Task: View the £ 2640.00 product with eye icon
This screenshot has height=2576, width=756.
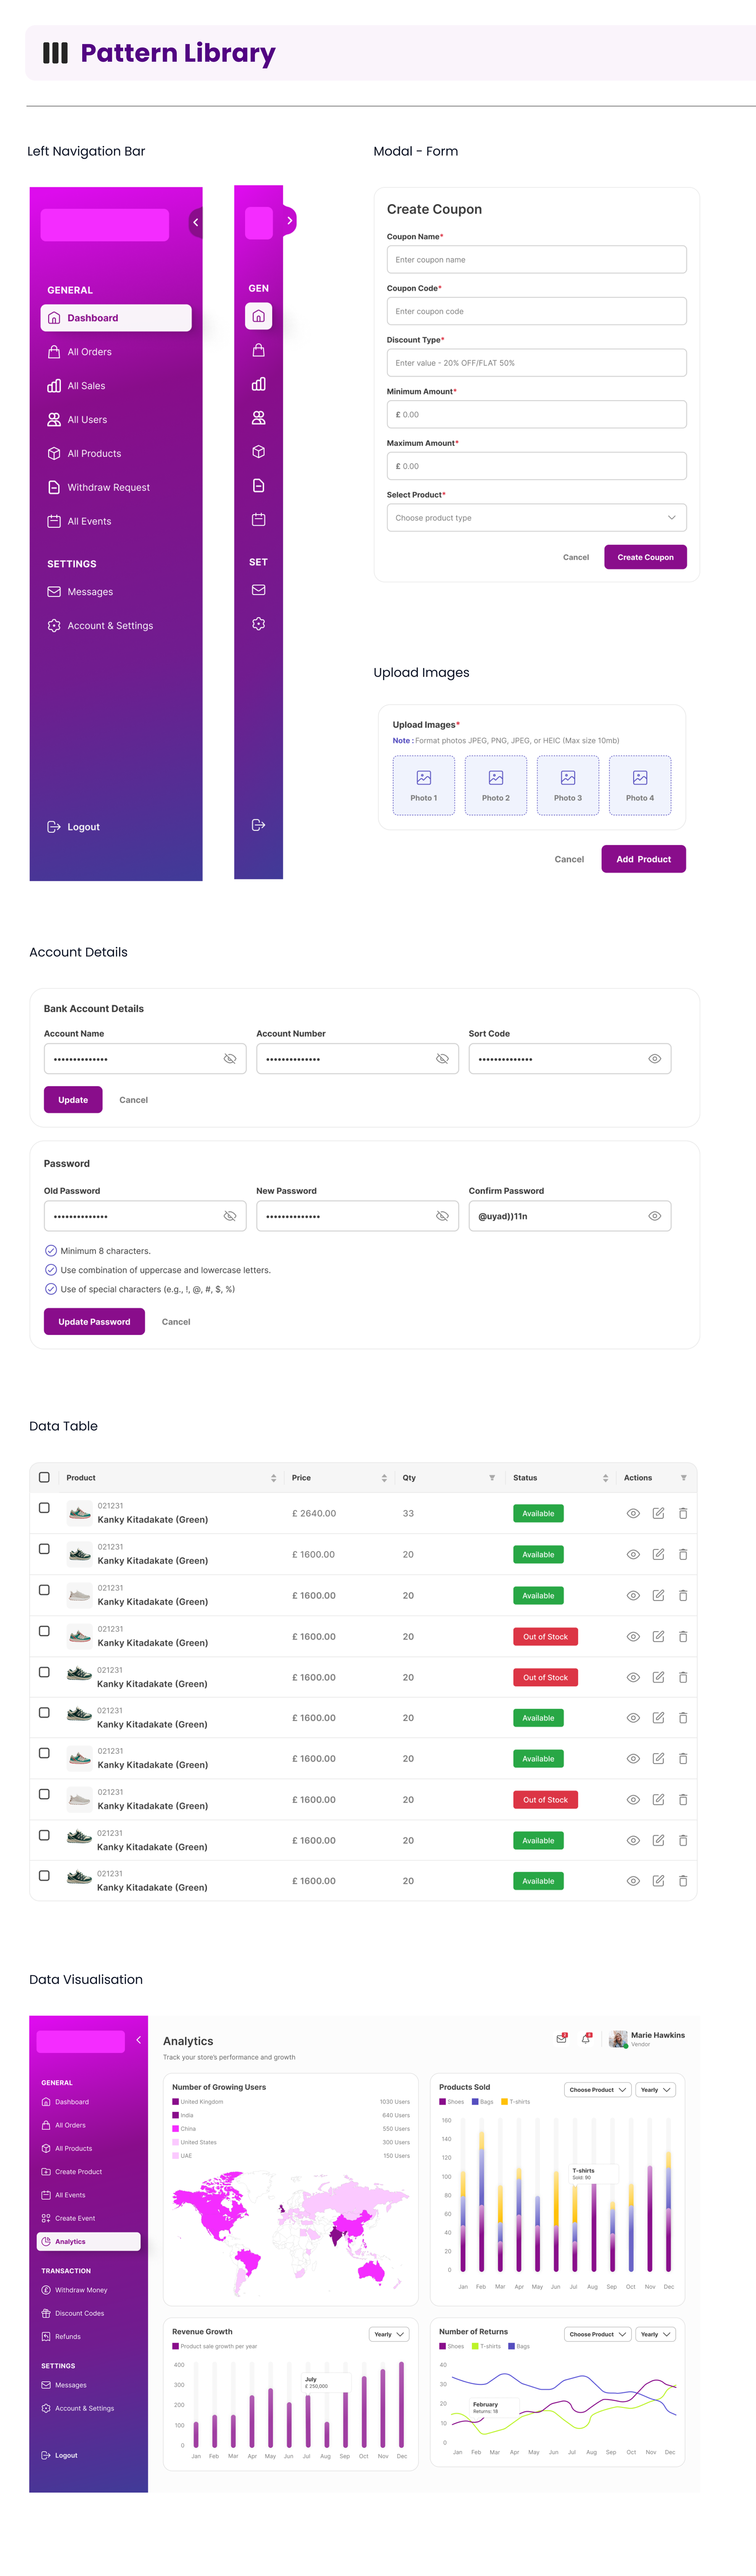Action: (633, 1514)
